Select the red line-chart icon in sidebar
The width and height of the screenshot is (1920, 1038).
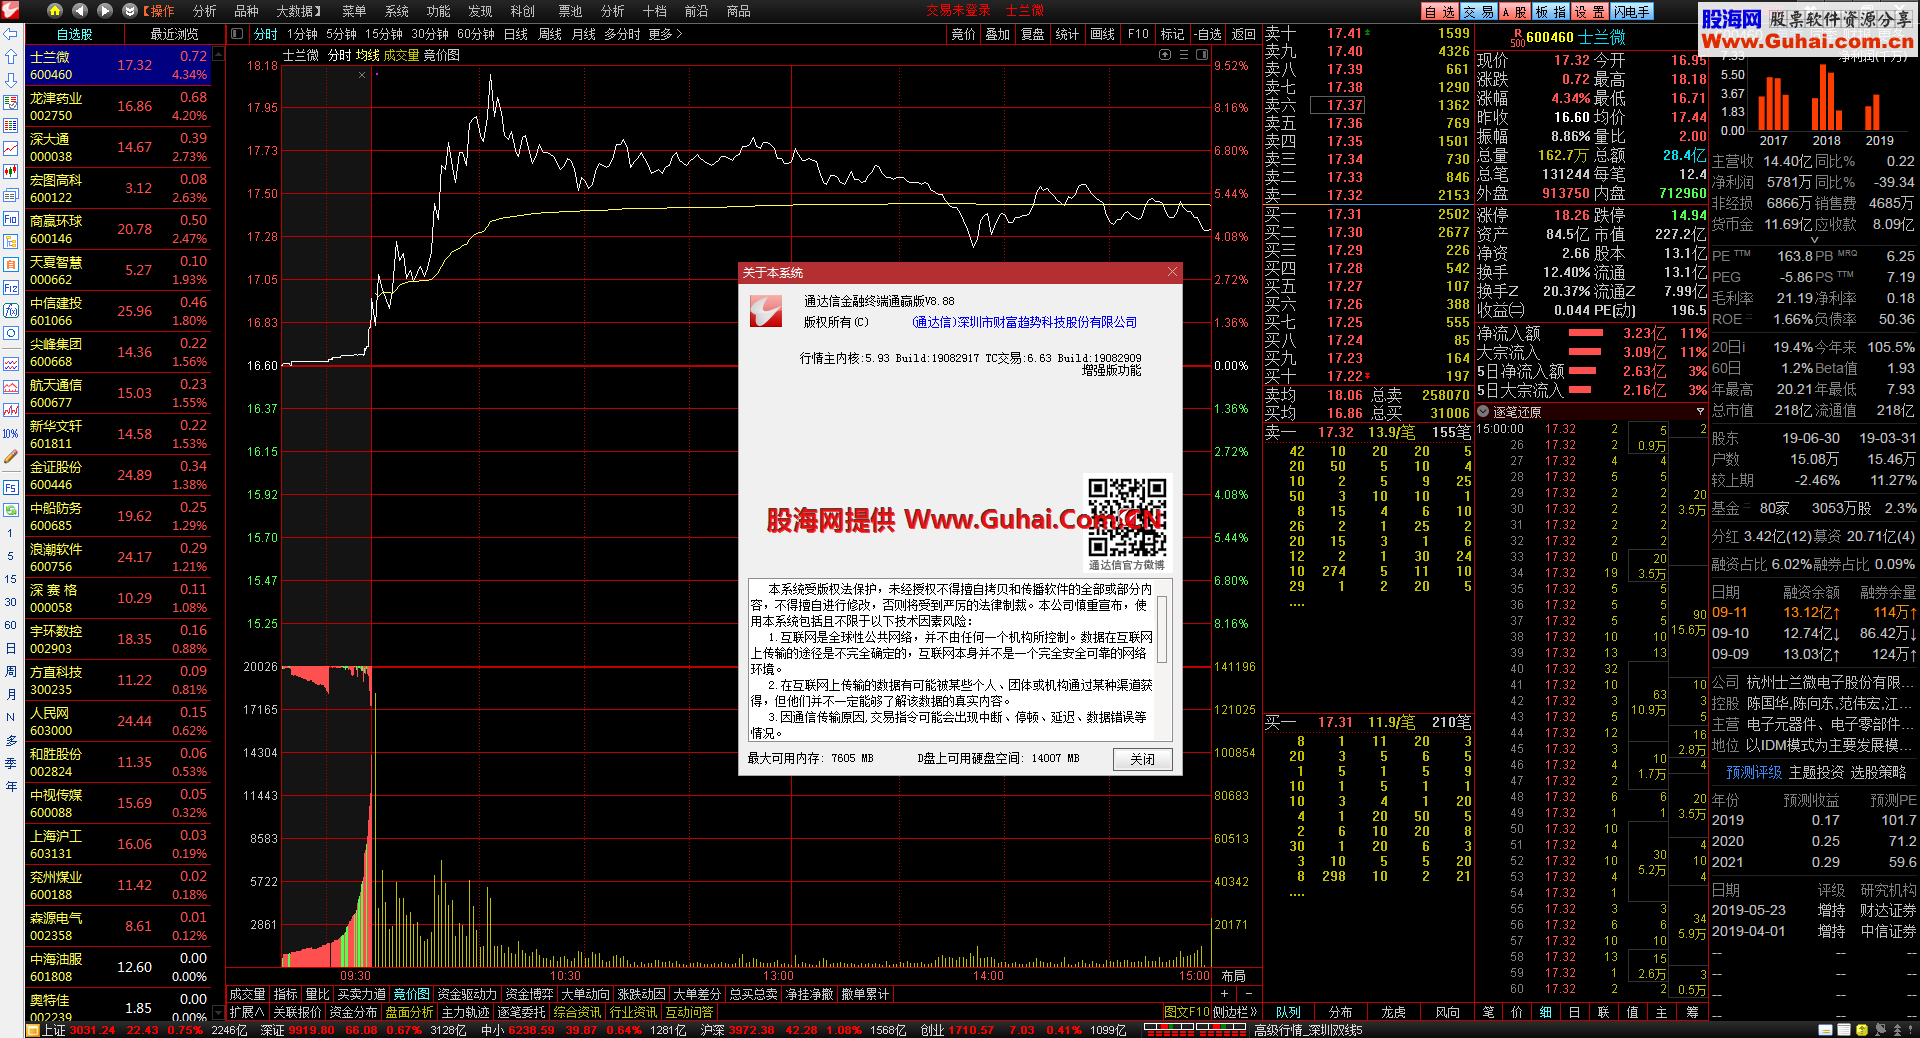point(11,148)
